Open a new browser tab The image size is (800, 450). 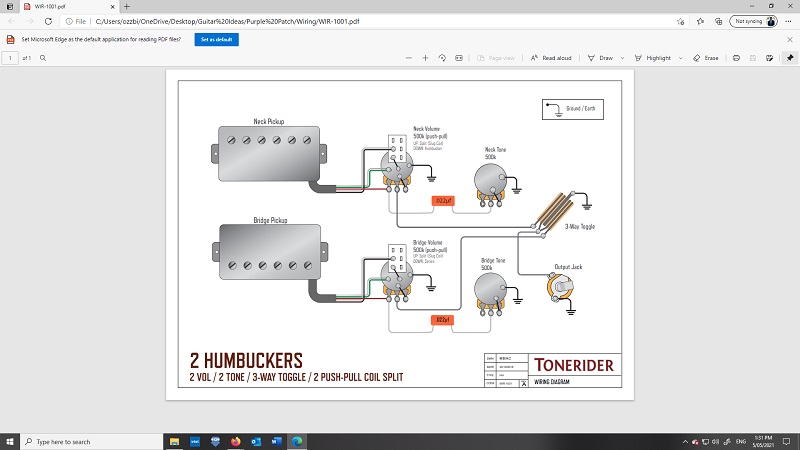pos(126,6)
